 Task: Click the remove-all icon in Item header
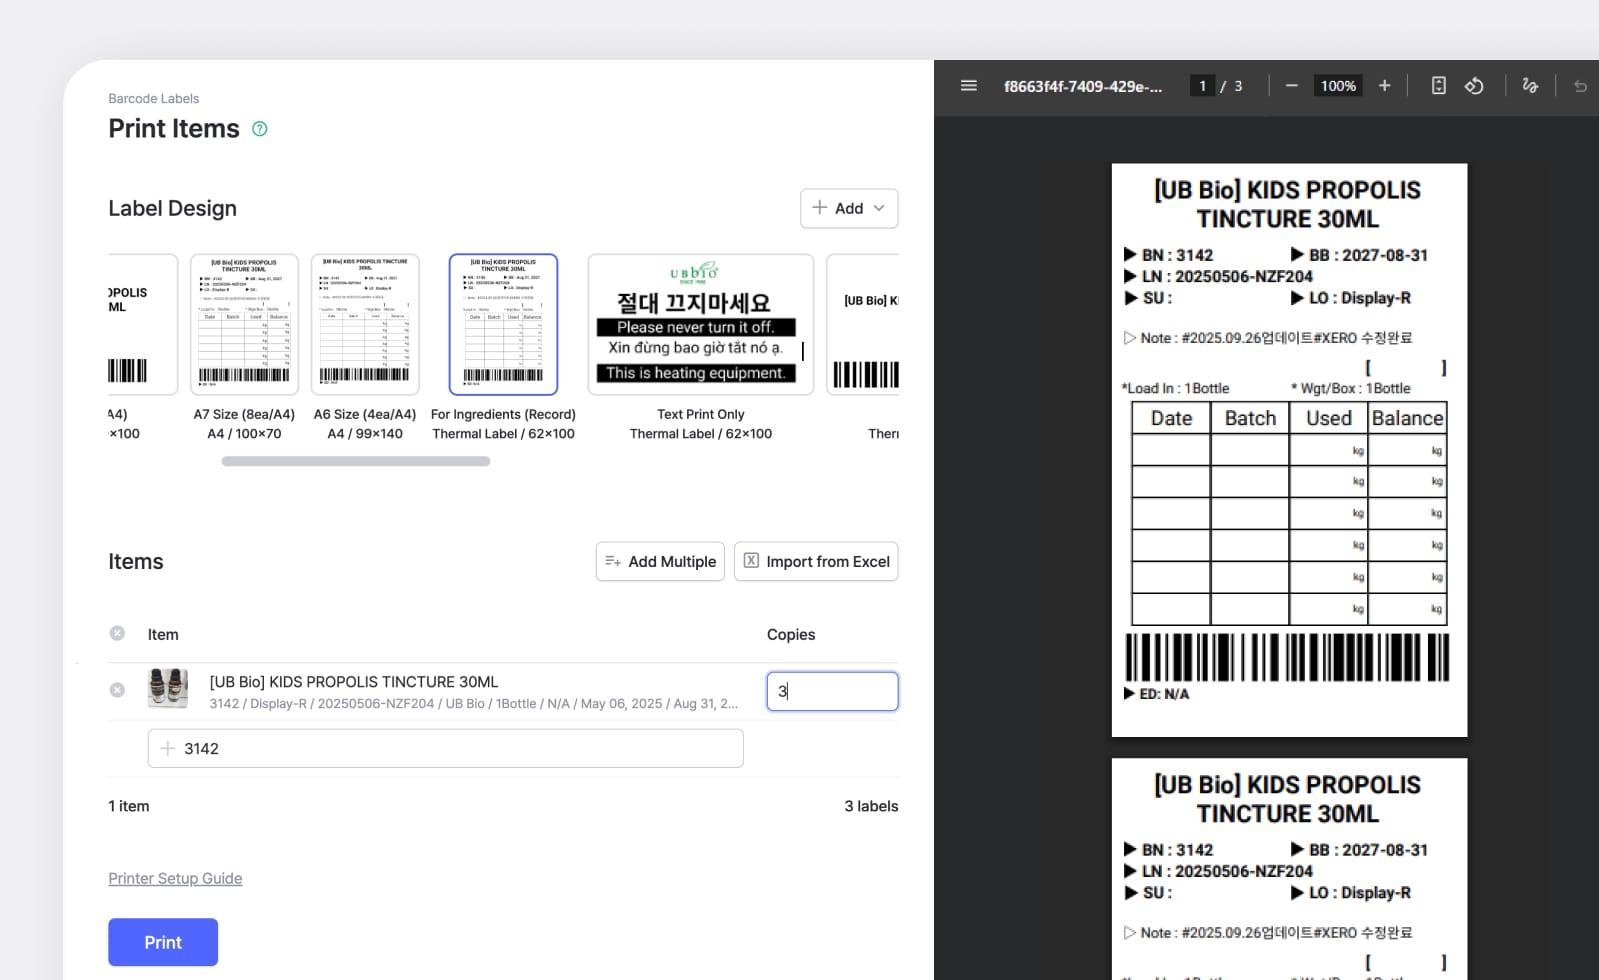pyautogui.click(x=117, y=633)
